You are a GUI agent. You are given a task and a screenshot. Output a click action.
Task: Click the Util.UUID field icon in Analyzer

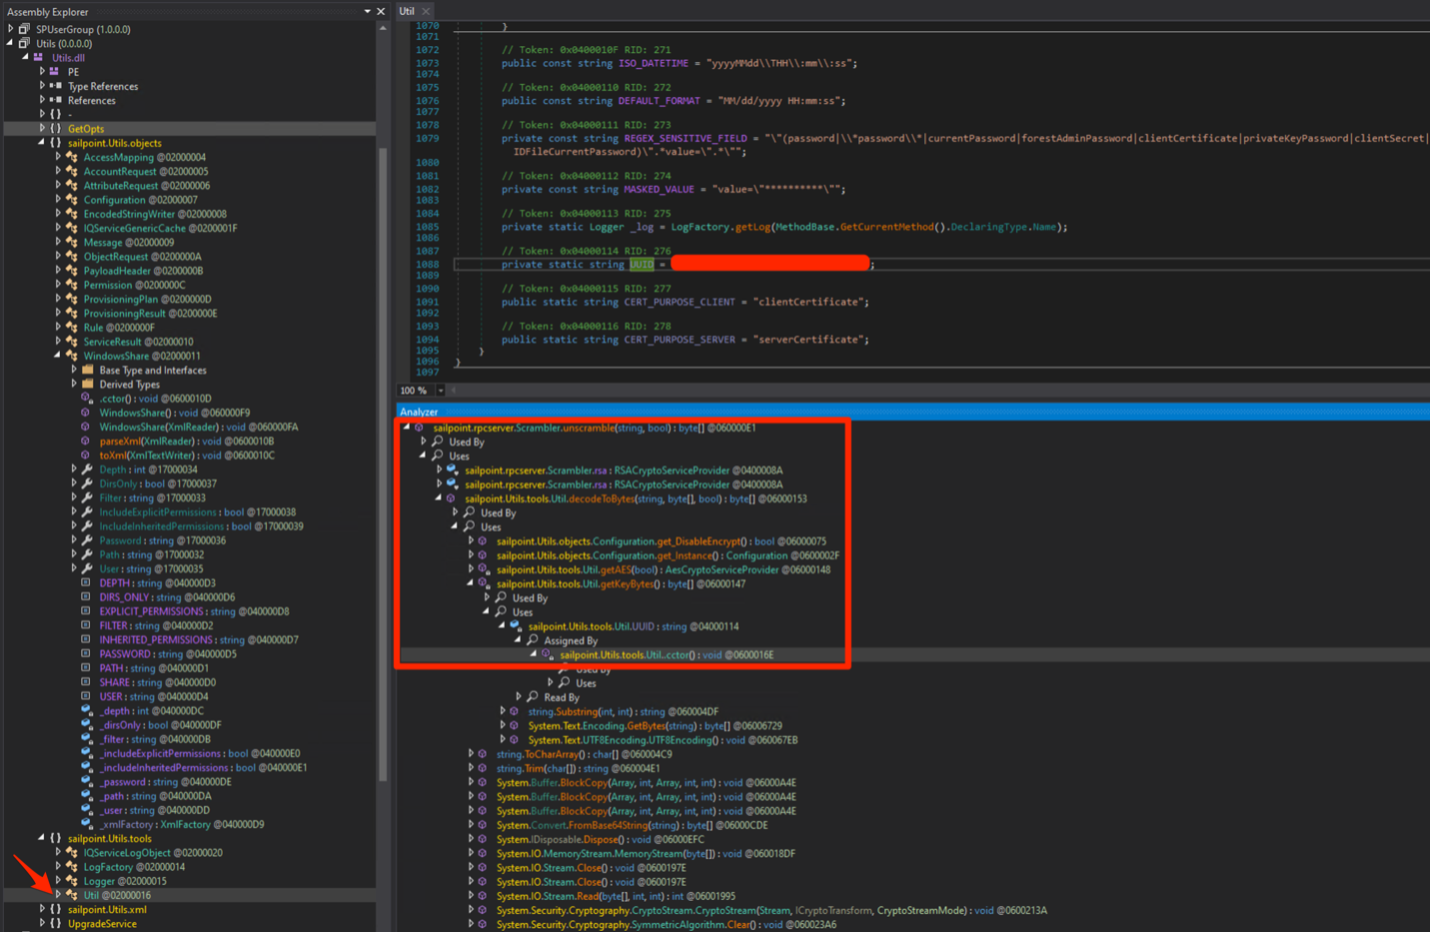pyautogui.click(x=515, y=626)
